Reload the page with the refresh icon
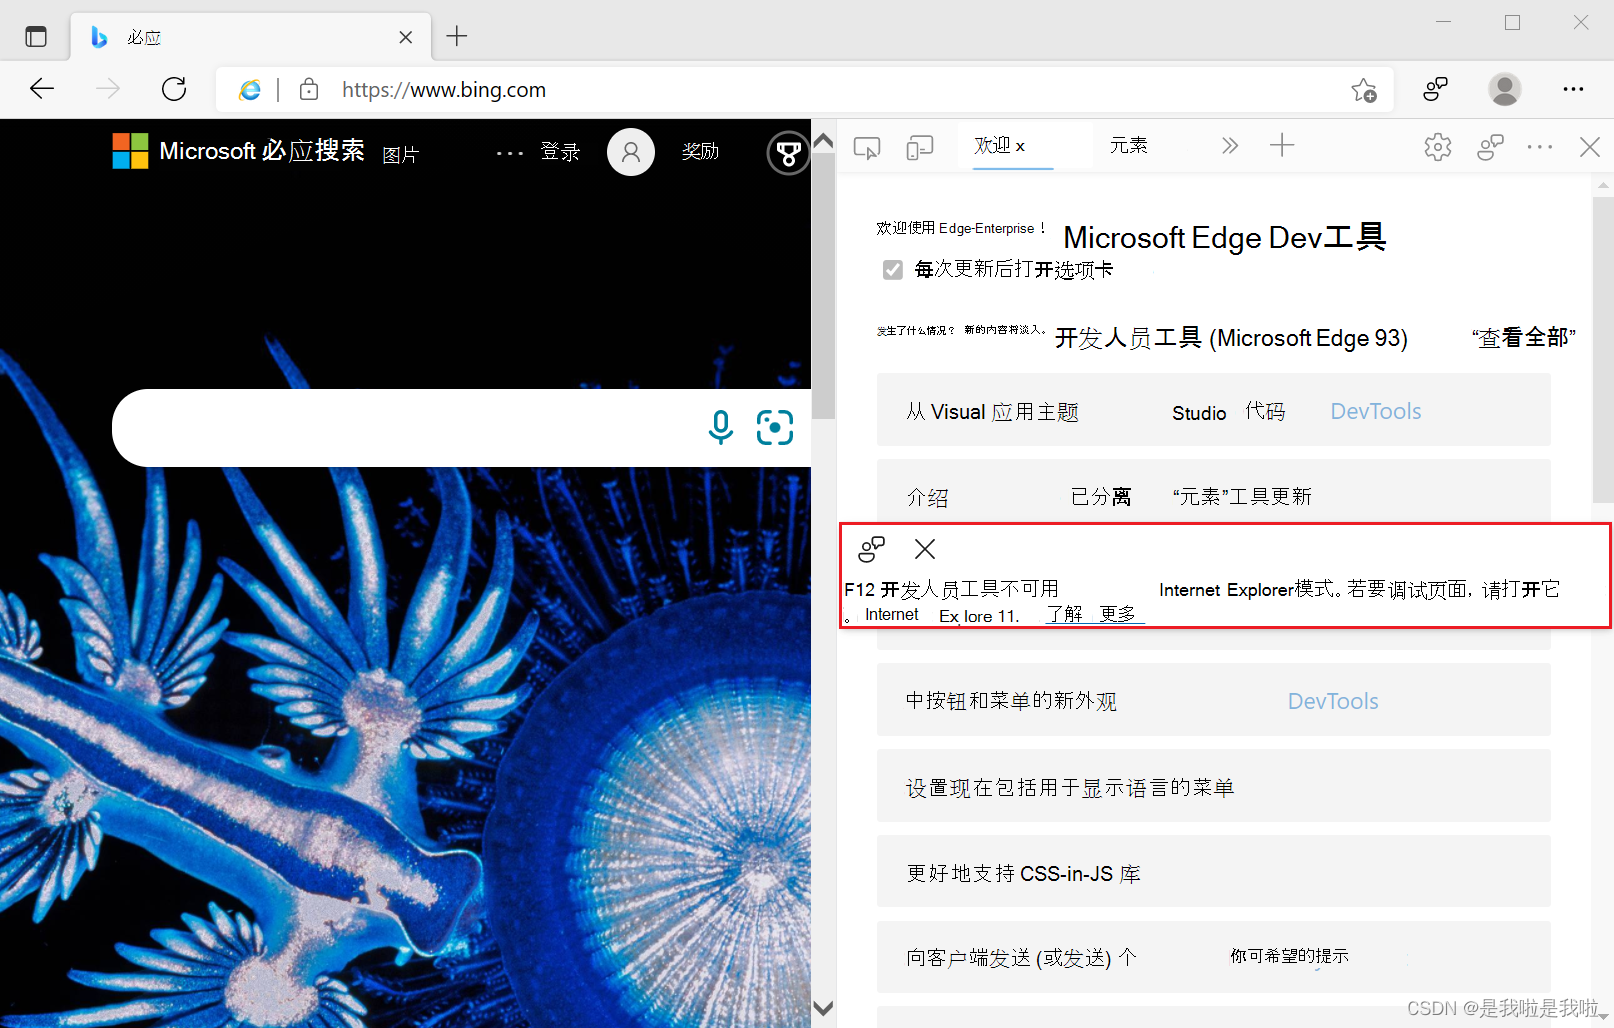The image size is (1614, 1028). (x=174, y=89)
